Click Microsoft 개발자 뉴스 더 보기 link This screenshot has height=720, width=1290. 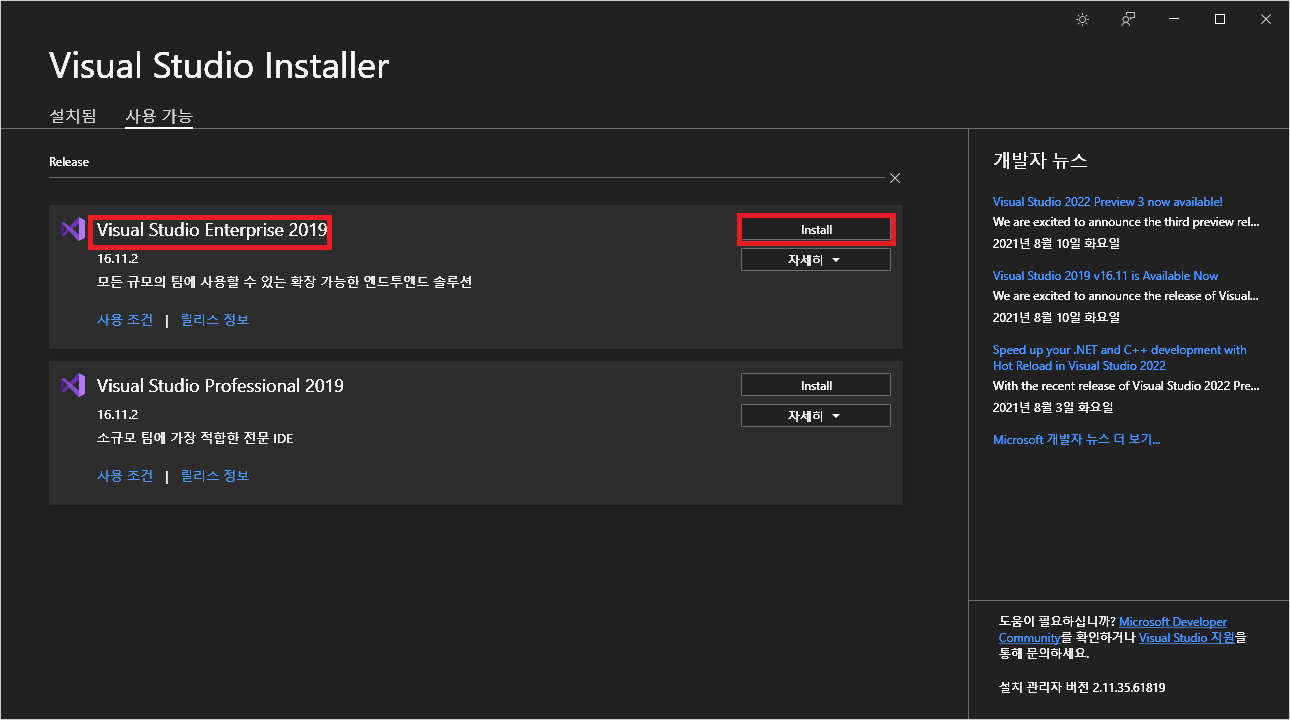coord(1076,440)
